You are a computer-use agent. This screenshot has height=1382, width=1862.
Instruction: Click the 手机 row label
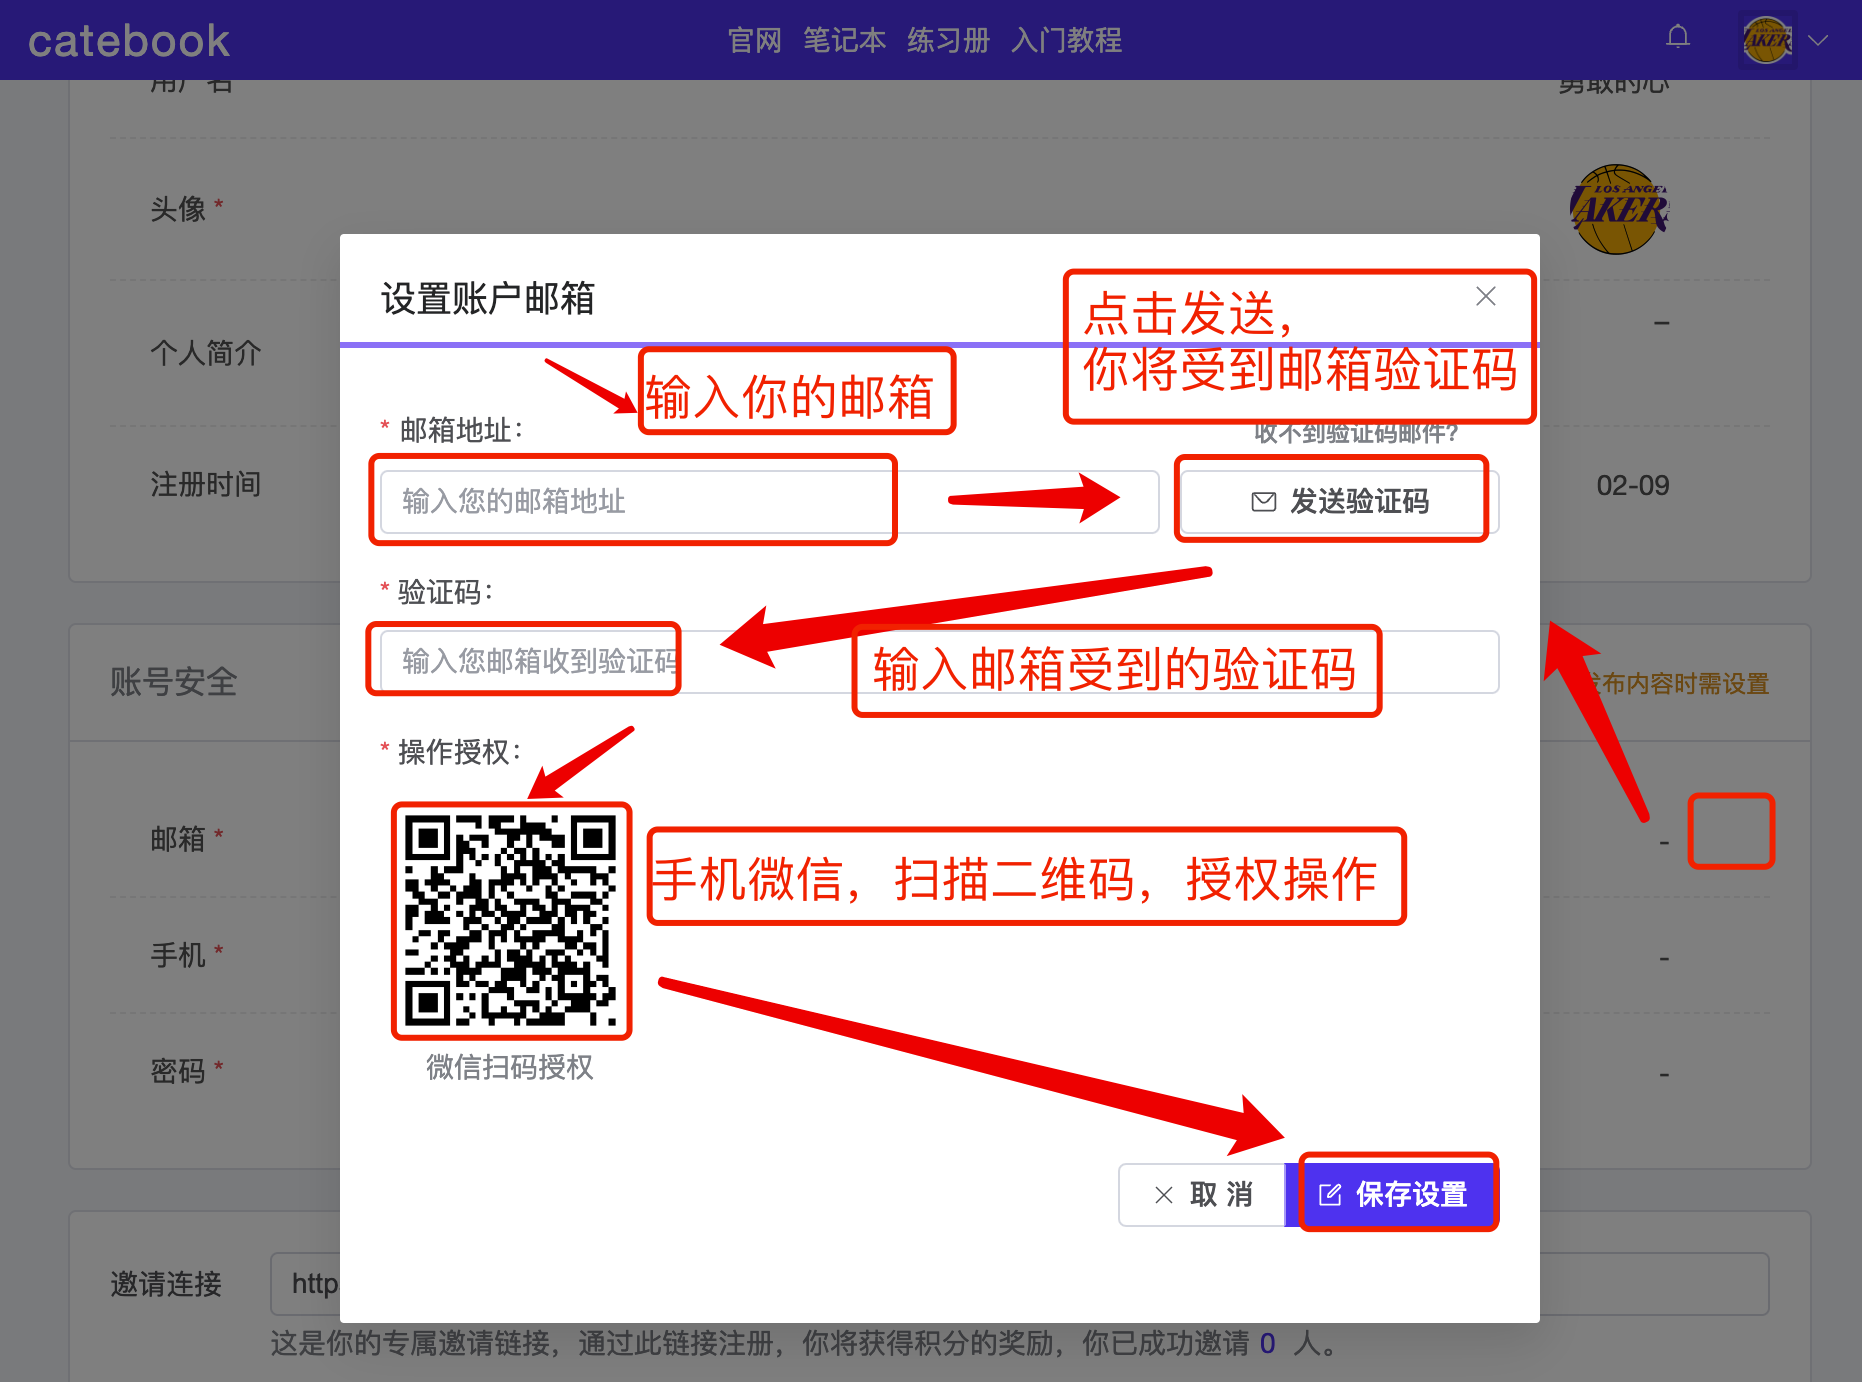(x=177, y=955)
